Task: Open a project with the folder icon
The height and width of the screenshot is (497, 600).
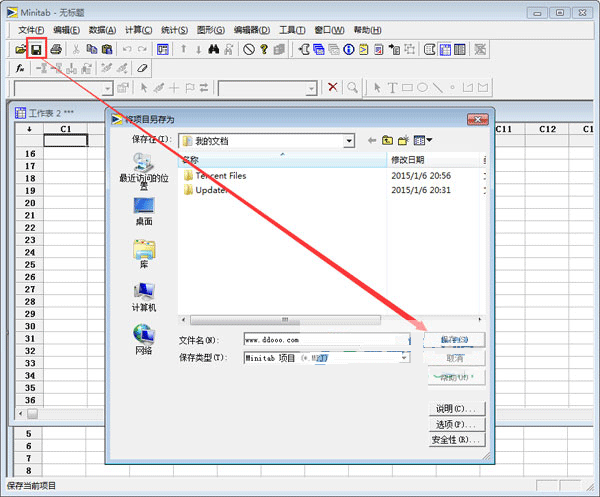Action: coord(20,49)
